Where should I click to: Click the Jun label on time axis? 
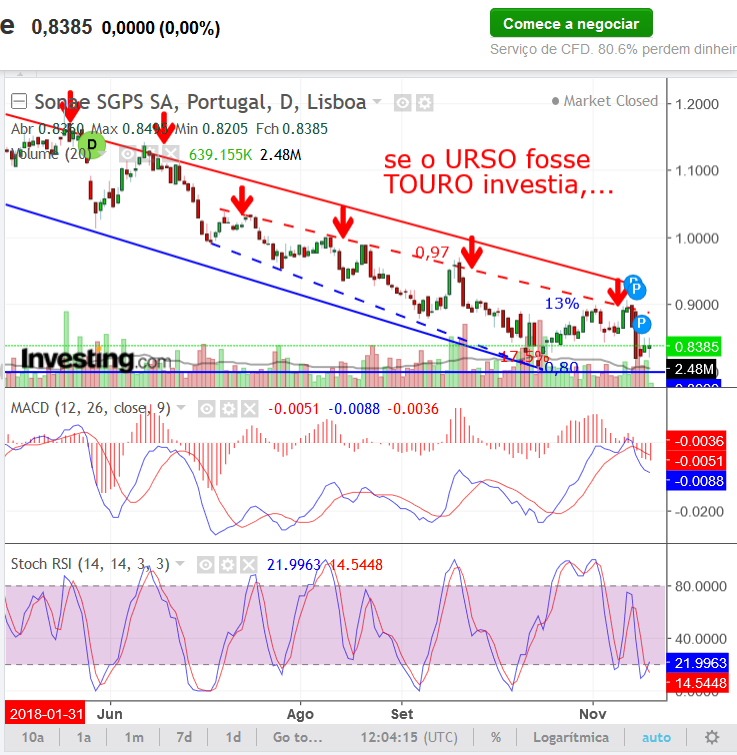[x=110, y=714]
